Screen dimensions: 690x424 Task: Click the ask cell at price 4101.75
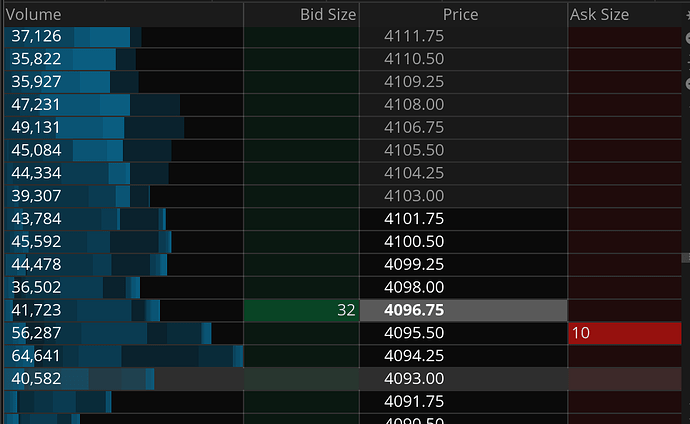click(x=625, y=219)
